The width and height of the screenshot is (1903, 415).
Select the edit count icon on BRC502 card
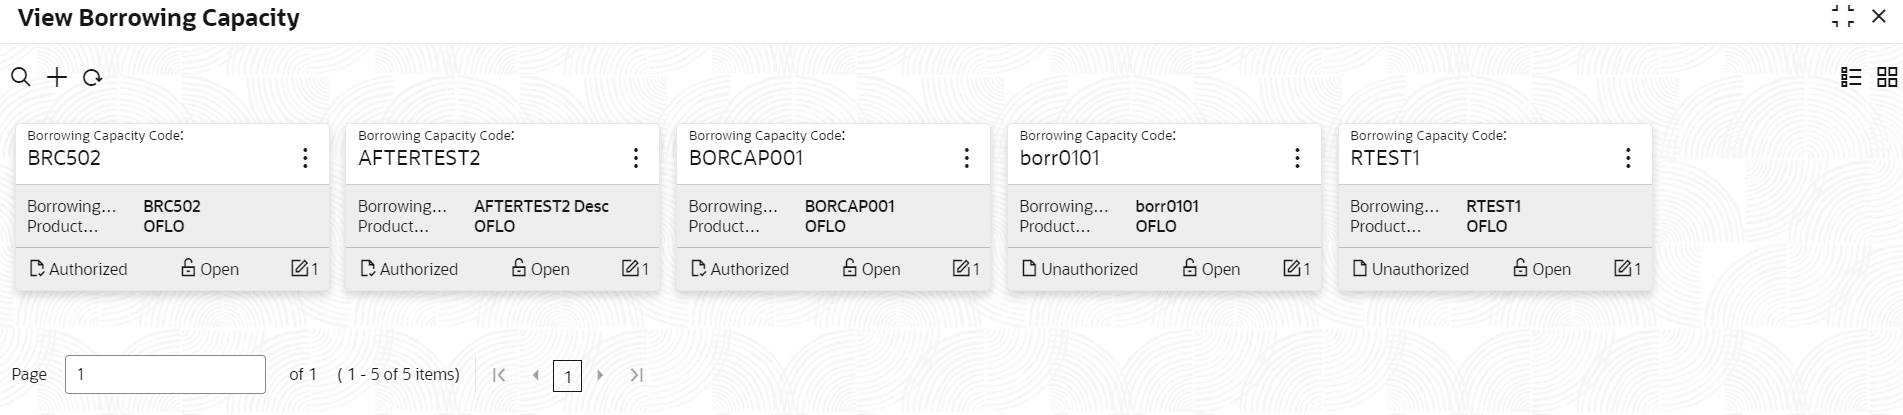click(298, 268)
